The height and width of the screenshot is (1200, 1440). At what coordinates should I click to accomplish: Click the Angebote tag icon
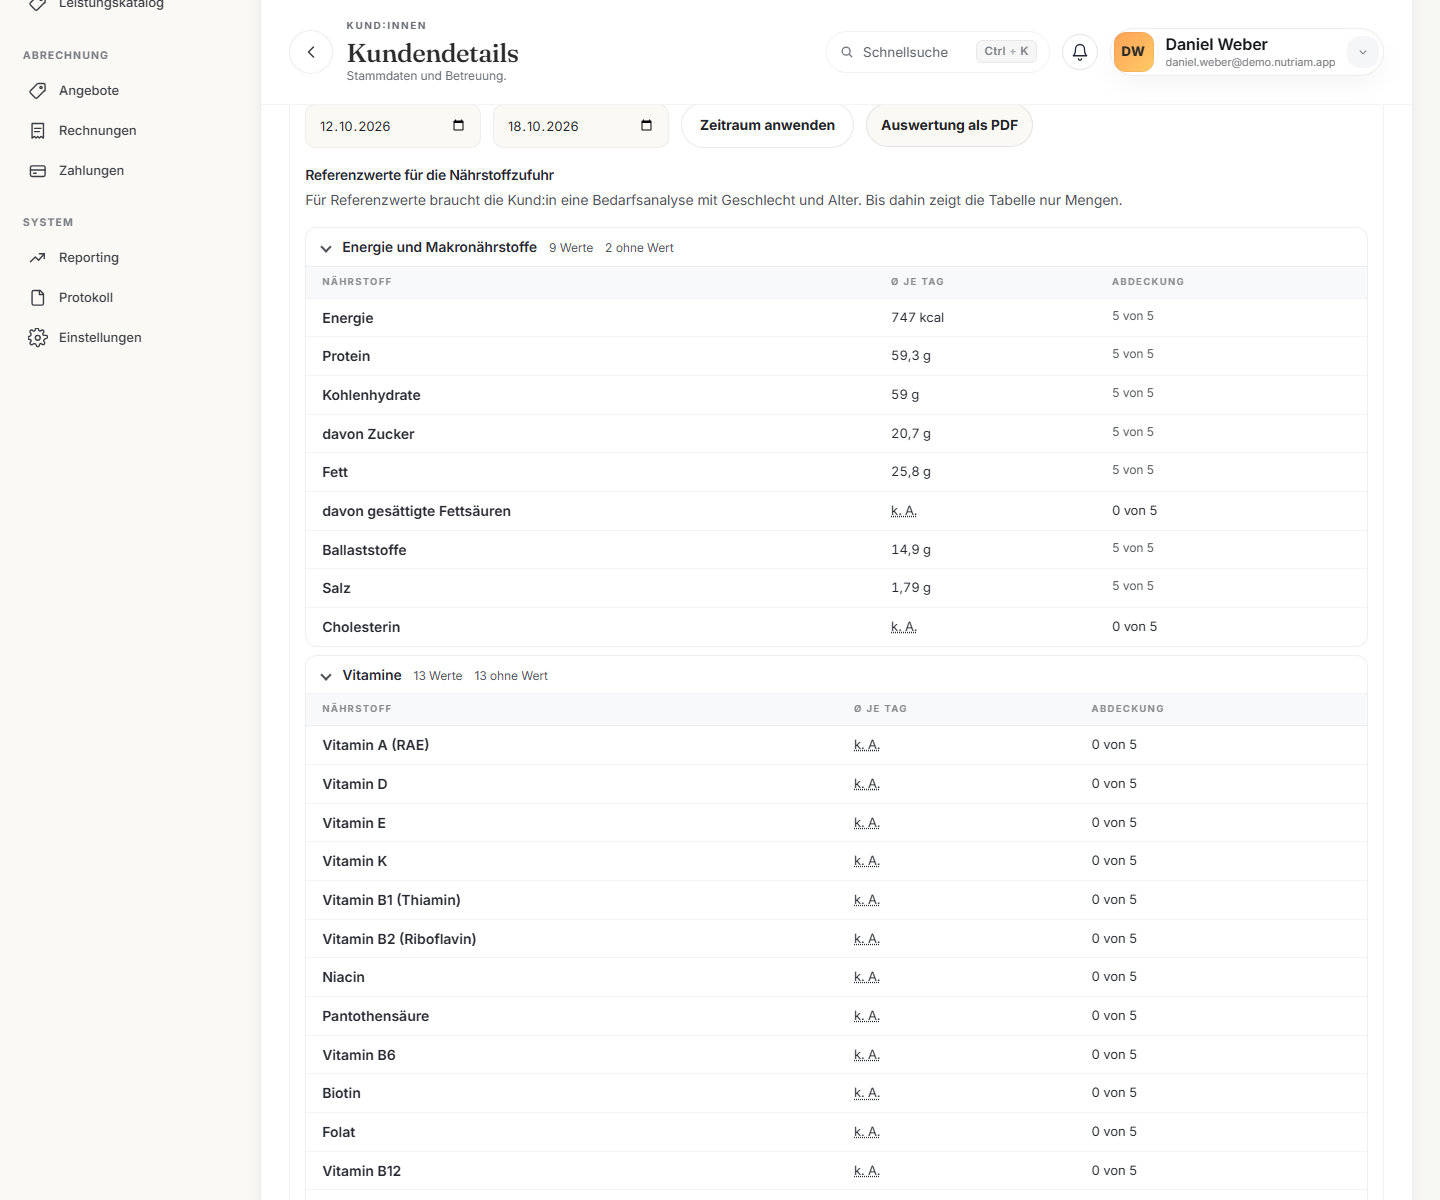(38, 90)
